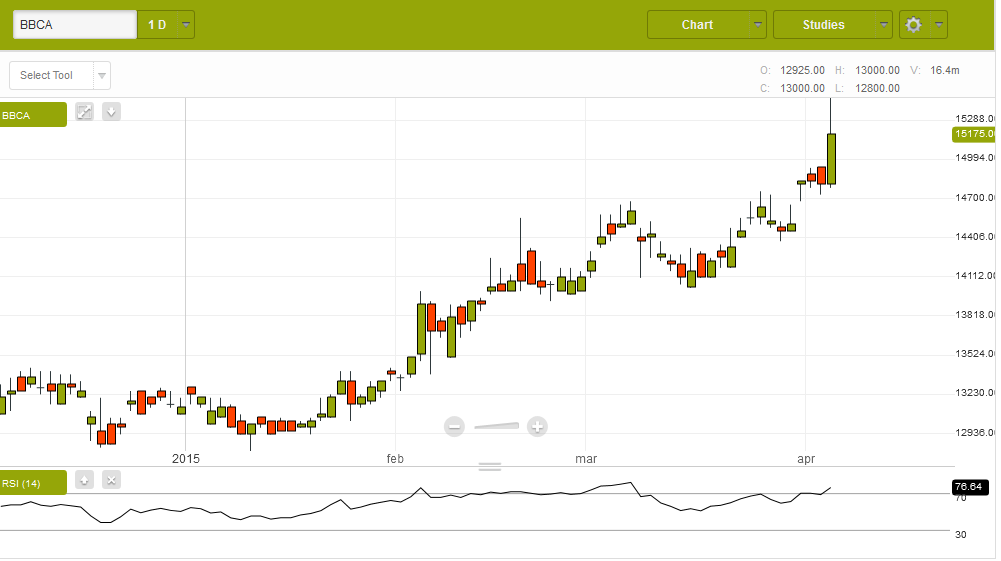Screen dimensions: 1001x561
Task: Open chart settings gear icon
Action: (x=913, y=25)
